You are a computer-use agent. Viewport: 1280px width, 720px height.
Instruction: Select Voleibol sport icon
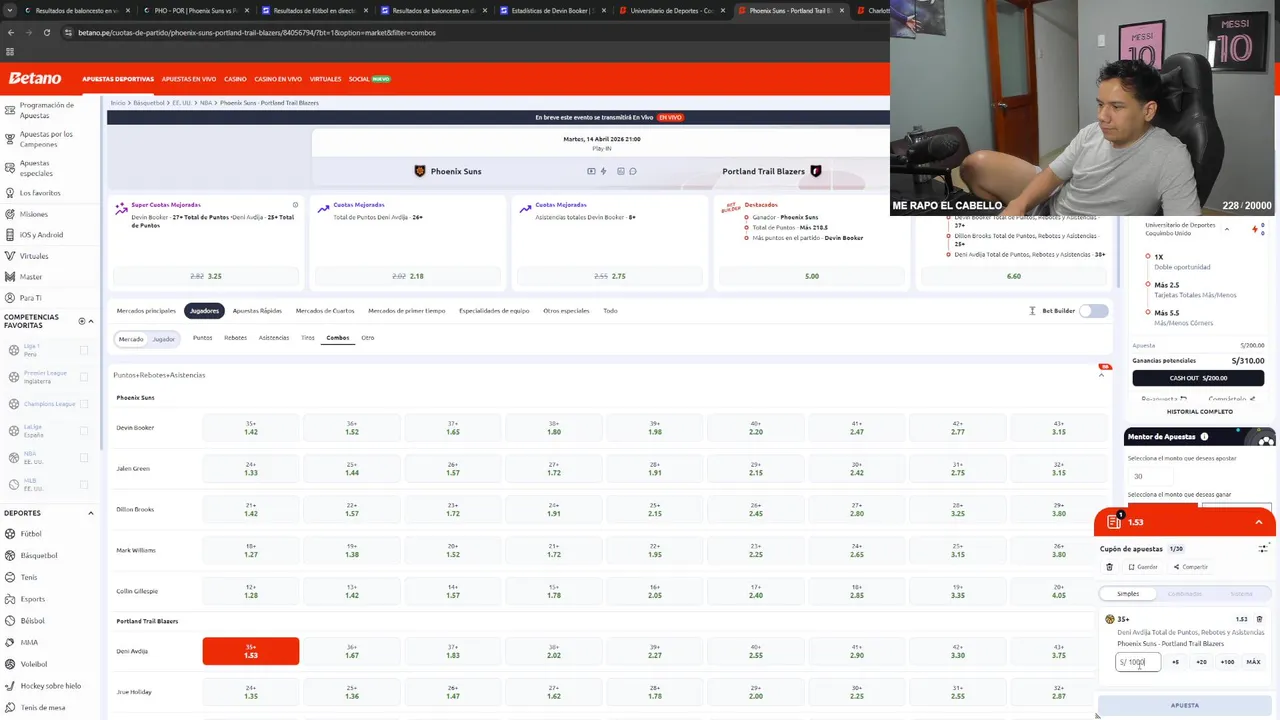click(9, 664)
